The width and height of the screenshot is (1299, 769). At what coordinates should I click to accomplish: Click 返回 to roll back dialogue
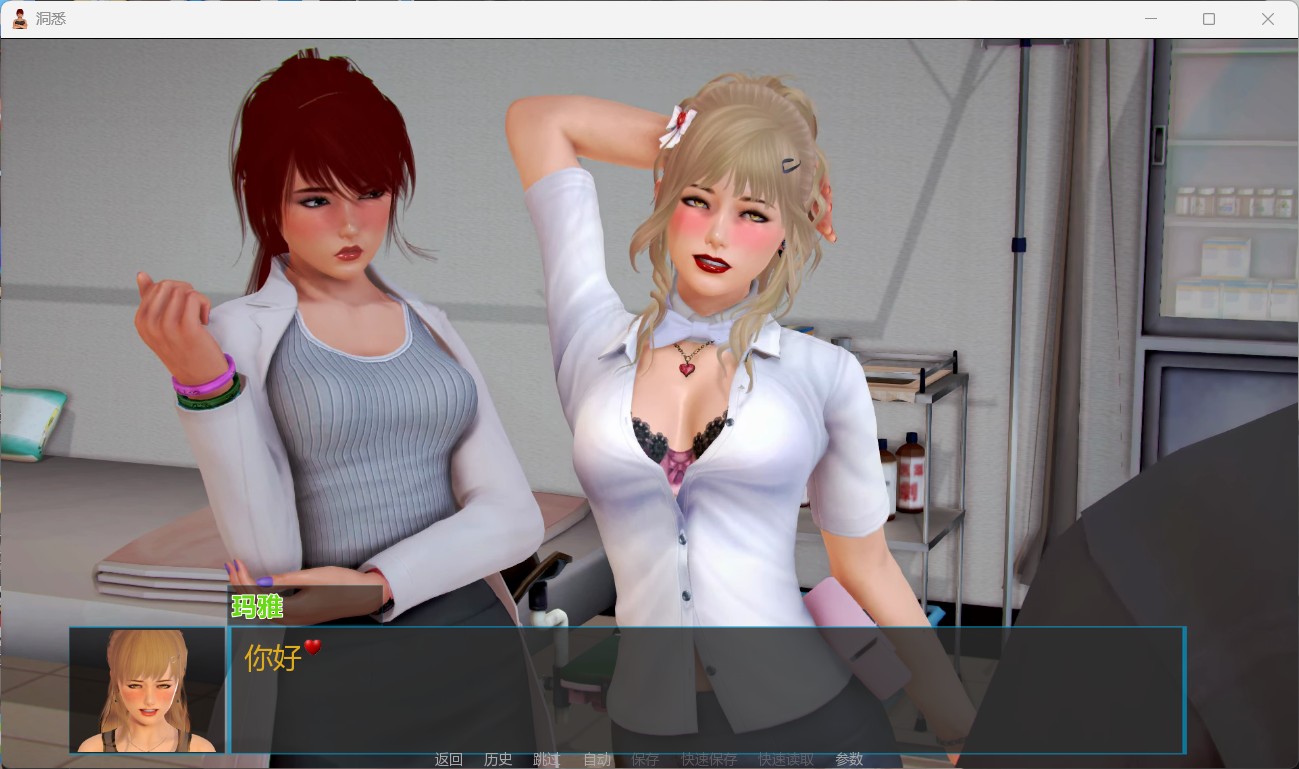(448, 759)
